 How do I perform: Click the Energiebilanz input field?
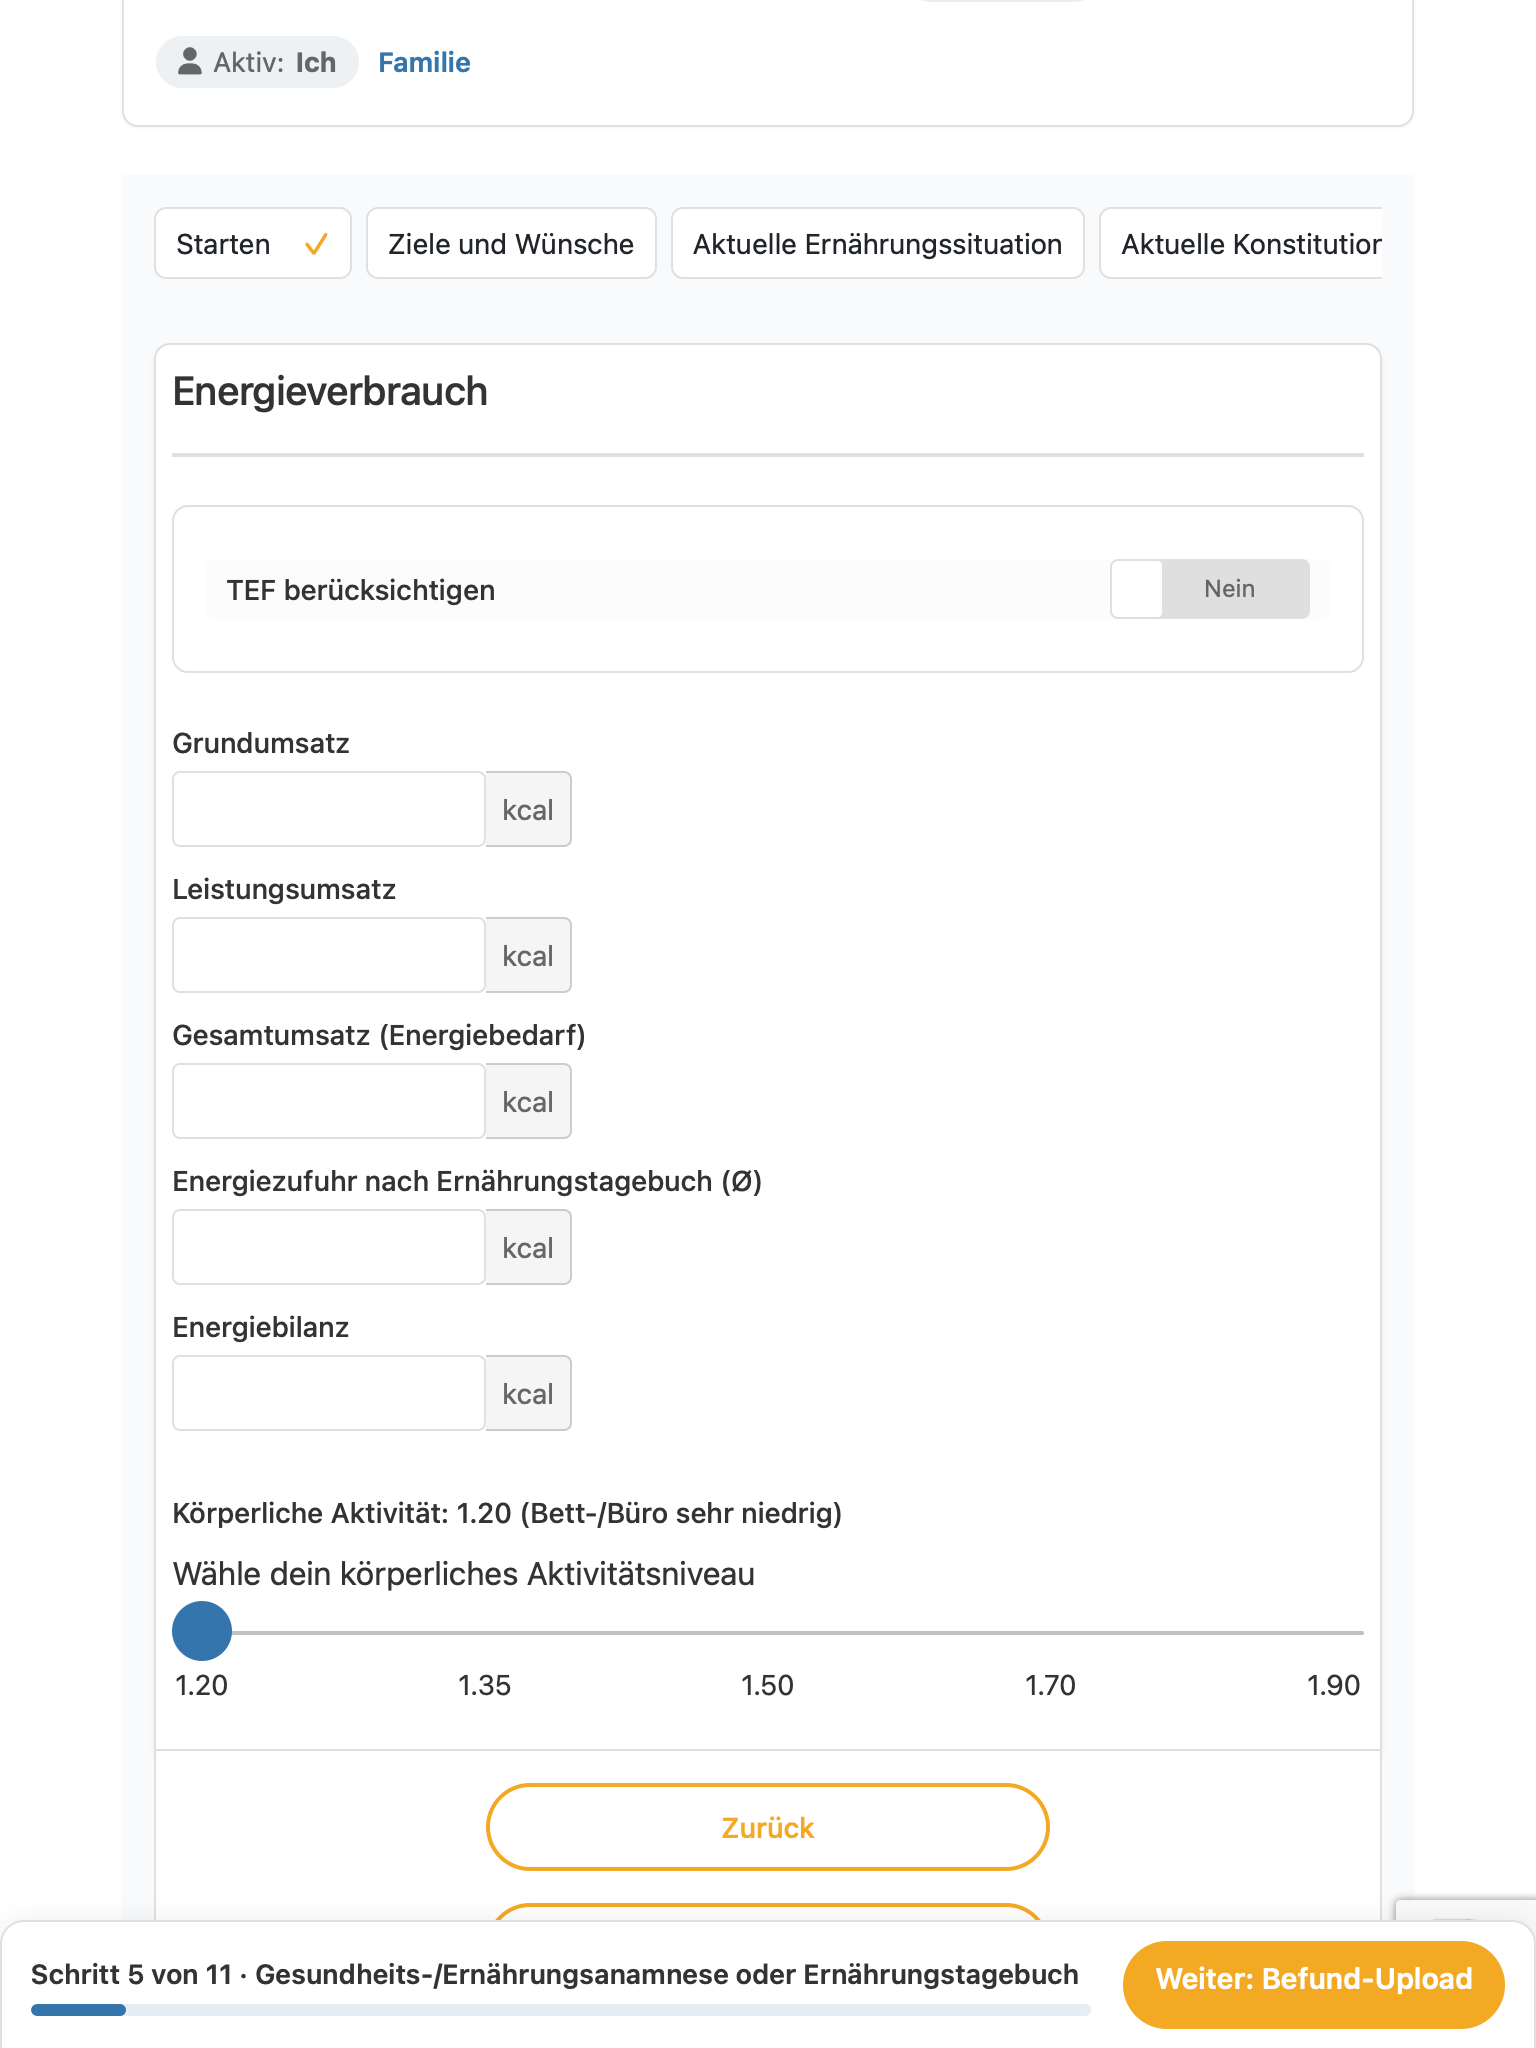point(329,1393)
